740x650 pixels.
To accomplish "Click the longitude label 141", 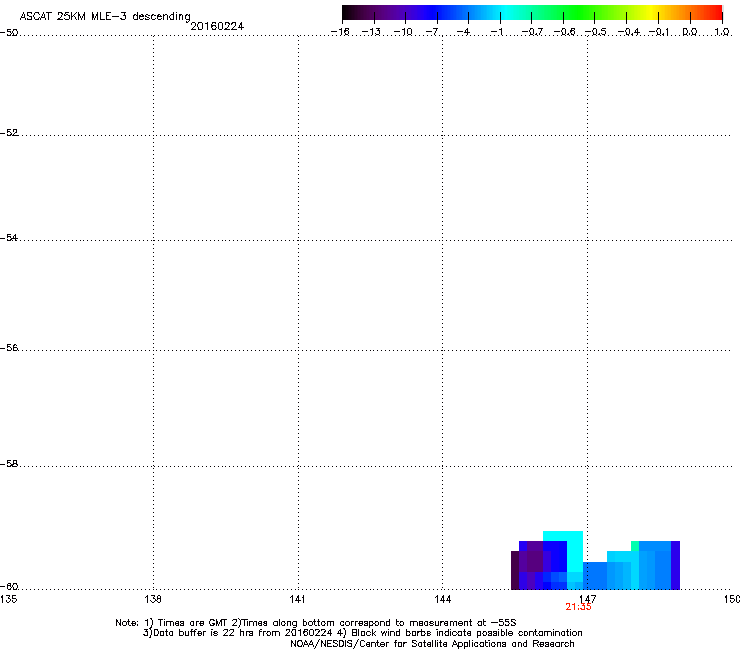I will (x=297, y=599).
